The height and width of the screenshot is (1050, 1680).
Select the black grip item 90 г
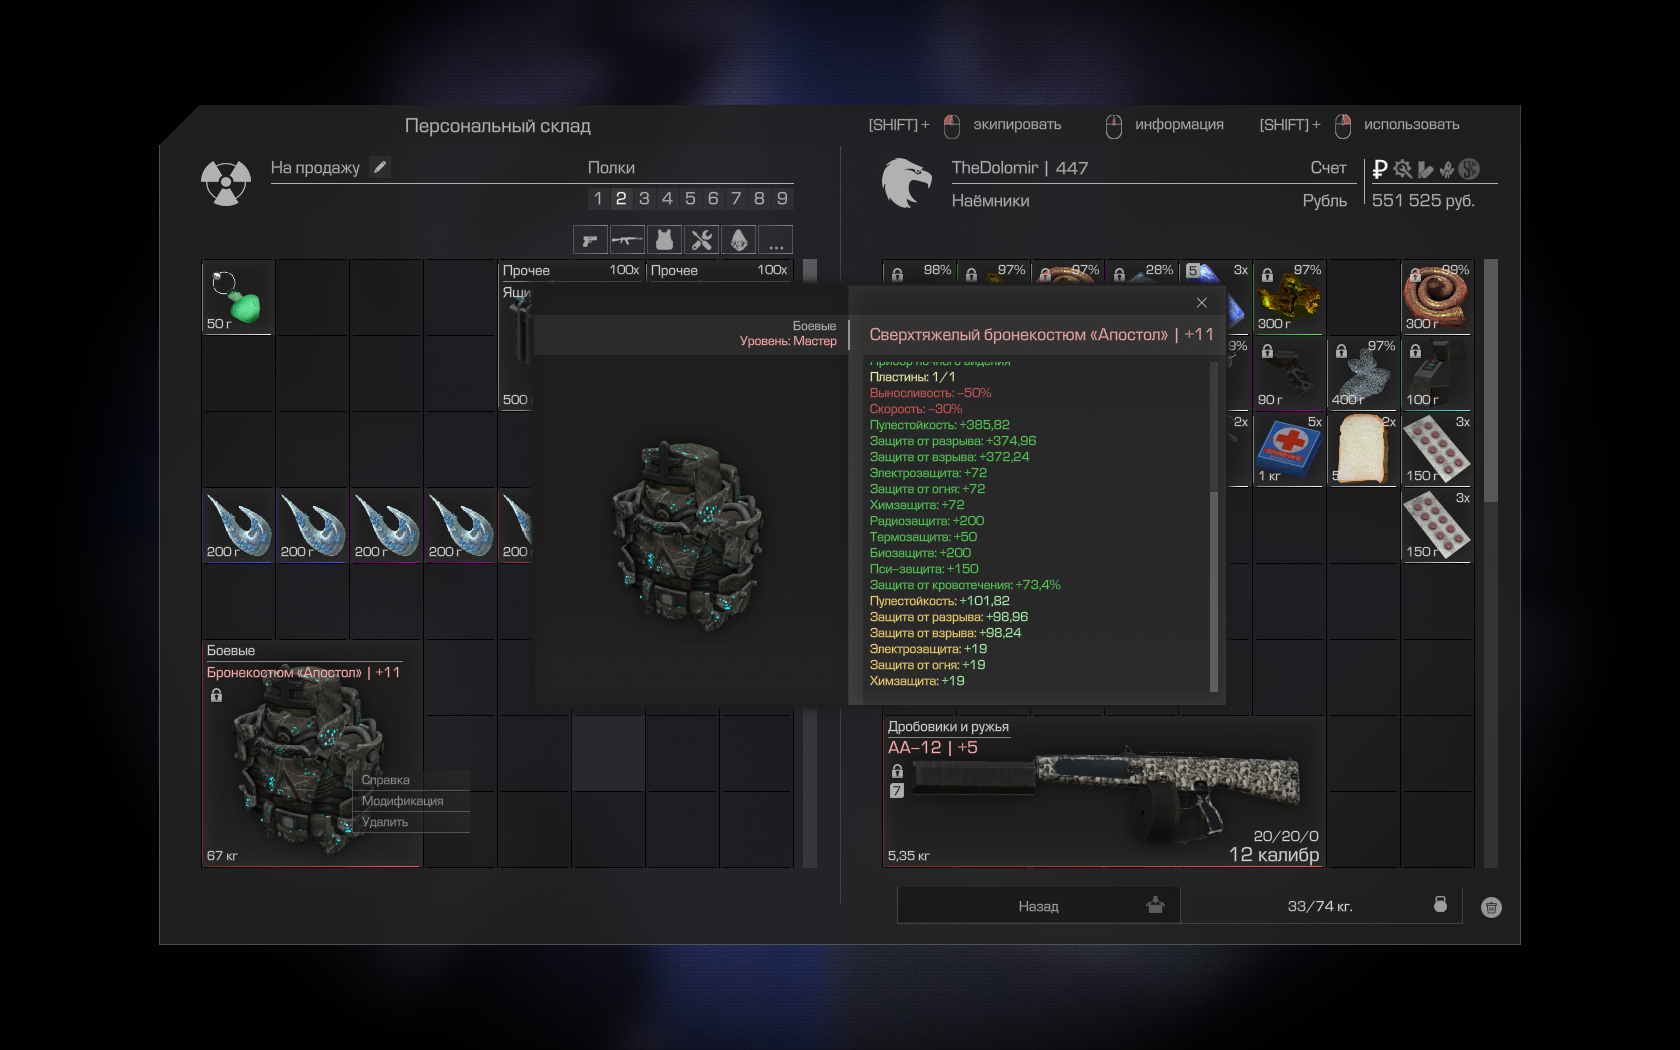pos(1289,373)
